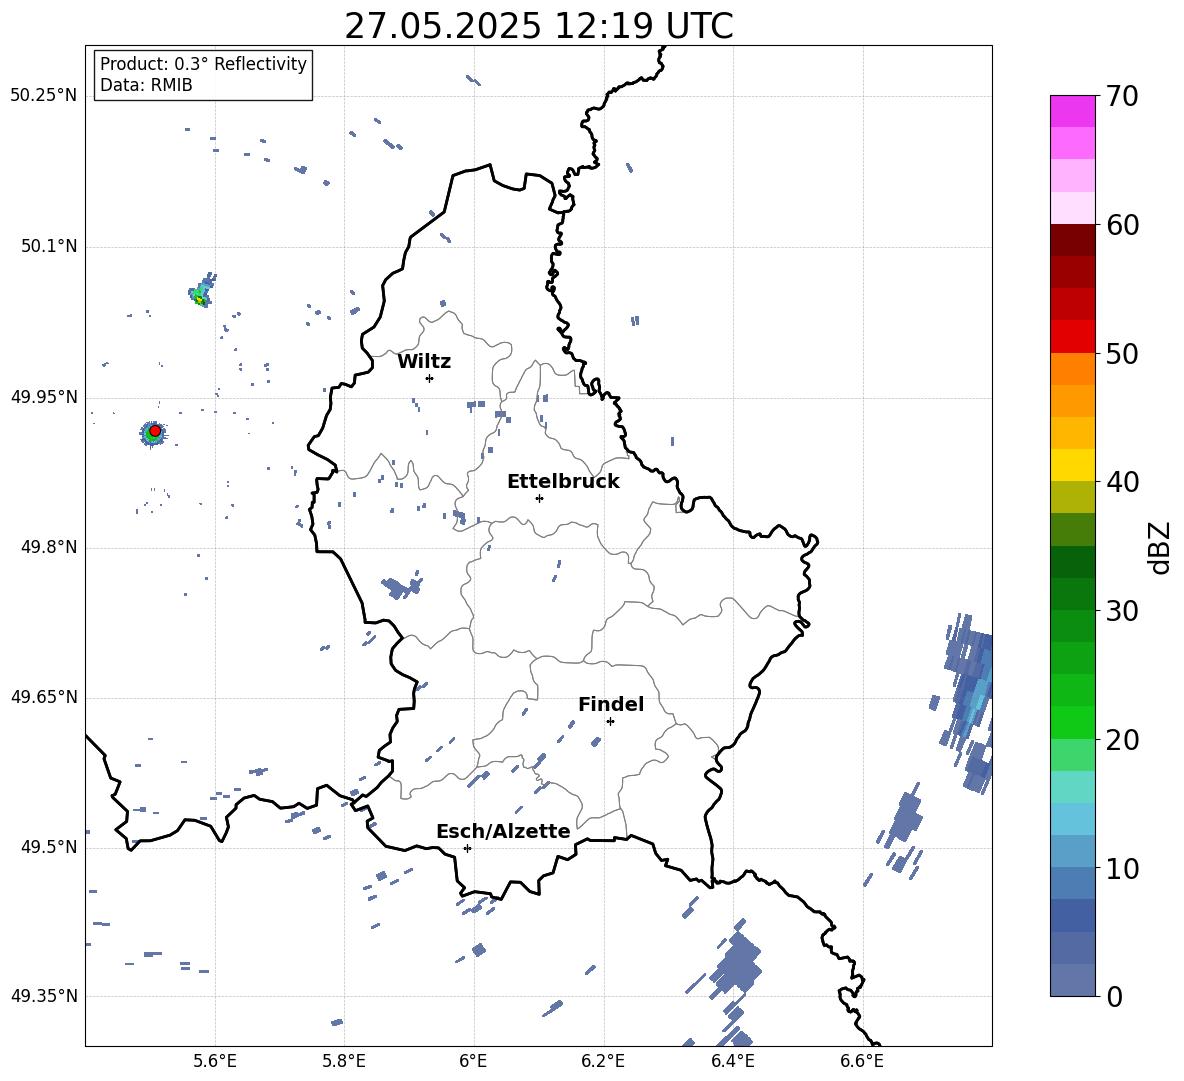This screenshot has width=1184, height=1081.
Task: Click the 50.25°N latitude label
Action: [x=44, y=96]
